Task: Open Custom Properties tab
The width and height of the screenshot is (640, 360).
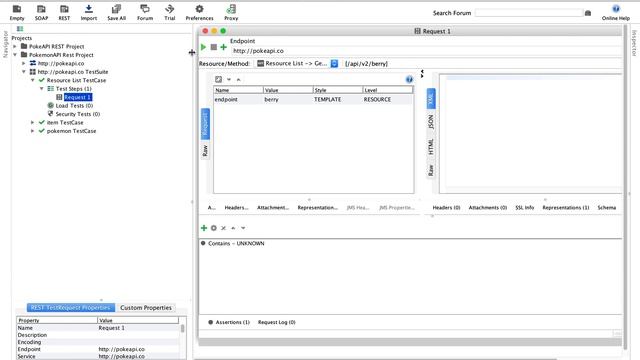Action: click(146, 308)
